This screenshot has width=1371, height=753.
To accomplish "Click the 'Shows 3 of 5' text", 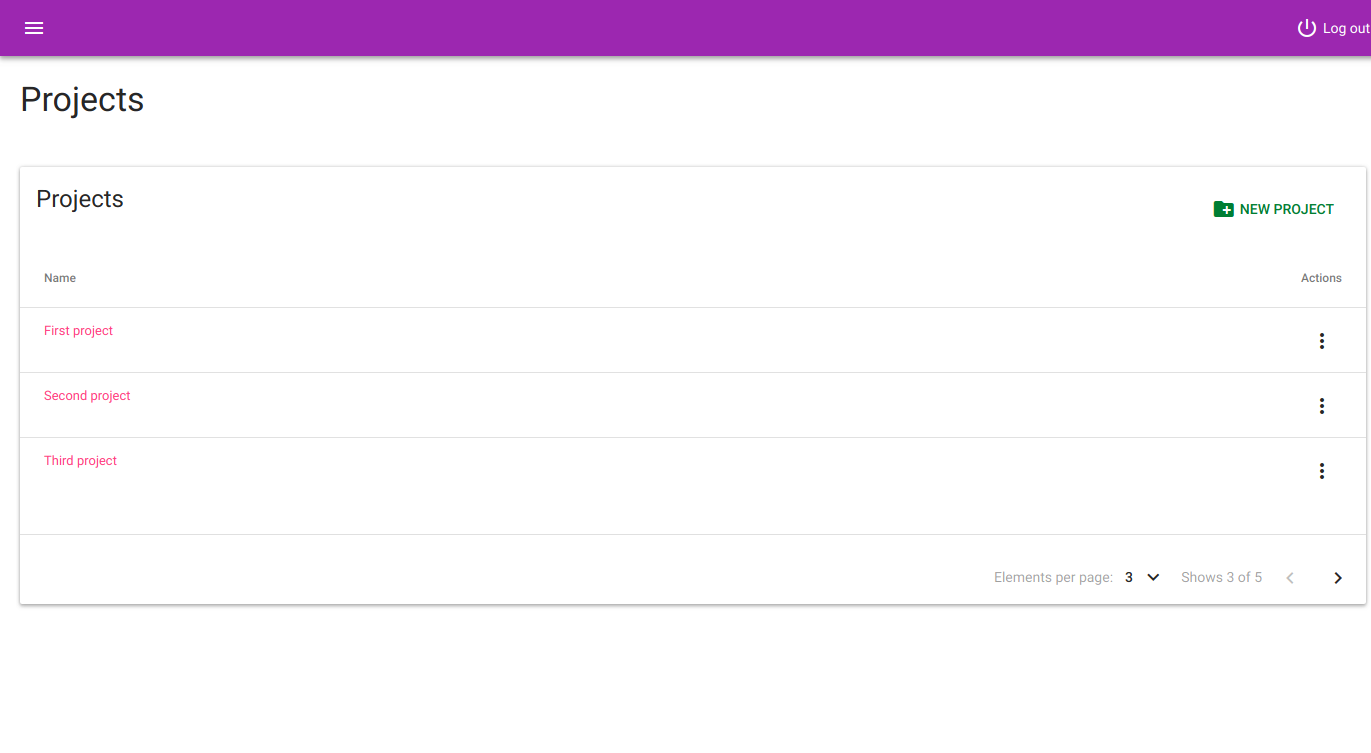I will point(1221,577).
